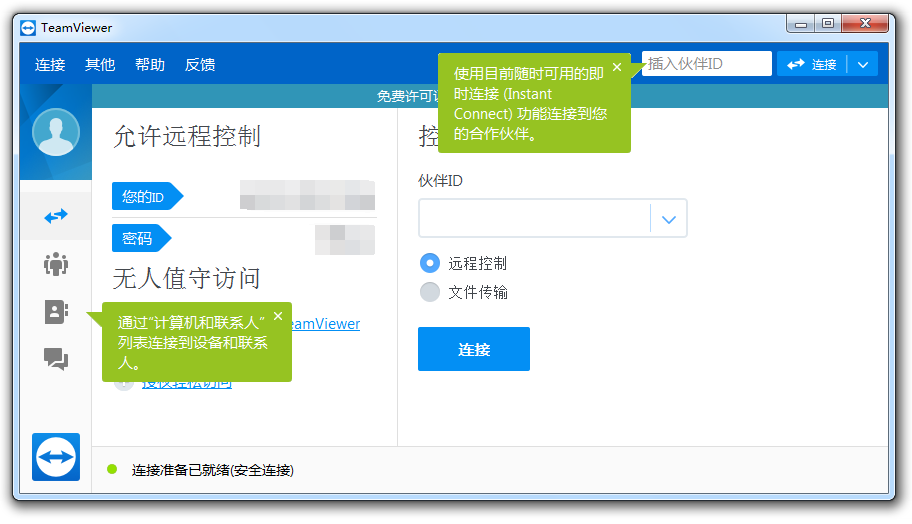The height and width of the screenshot is (524, 912).
Task: Select the 远程控制 radio button
Action: click(430, 264)
